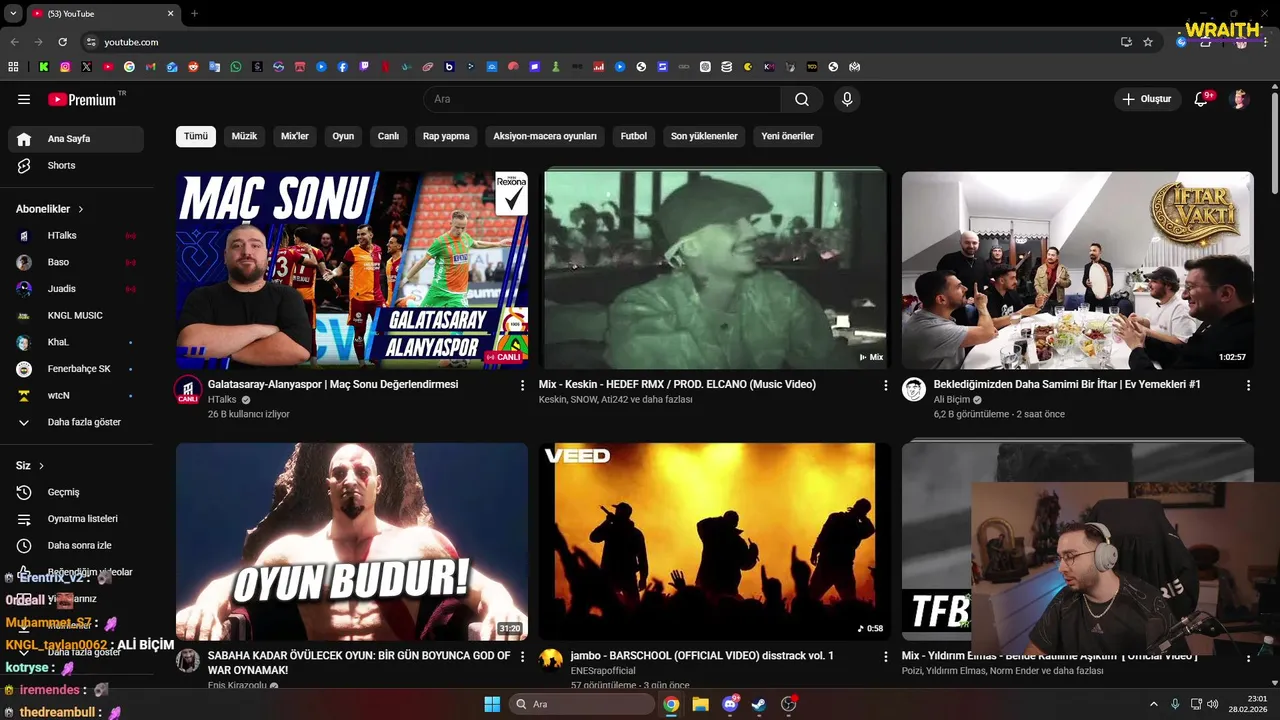Screen dimensions: 1280x720
Task: Open Oynatma listeleri playlists
Action: (76, 519)
